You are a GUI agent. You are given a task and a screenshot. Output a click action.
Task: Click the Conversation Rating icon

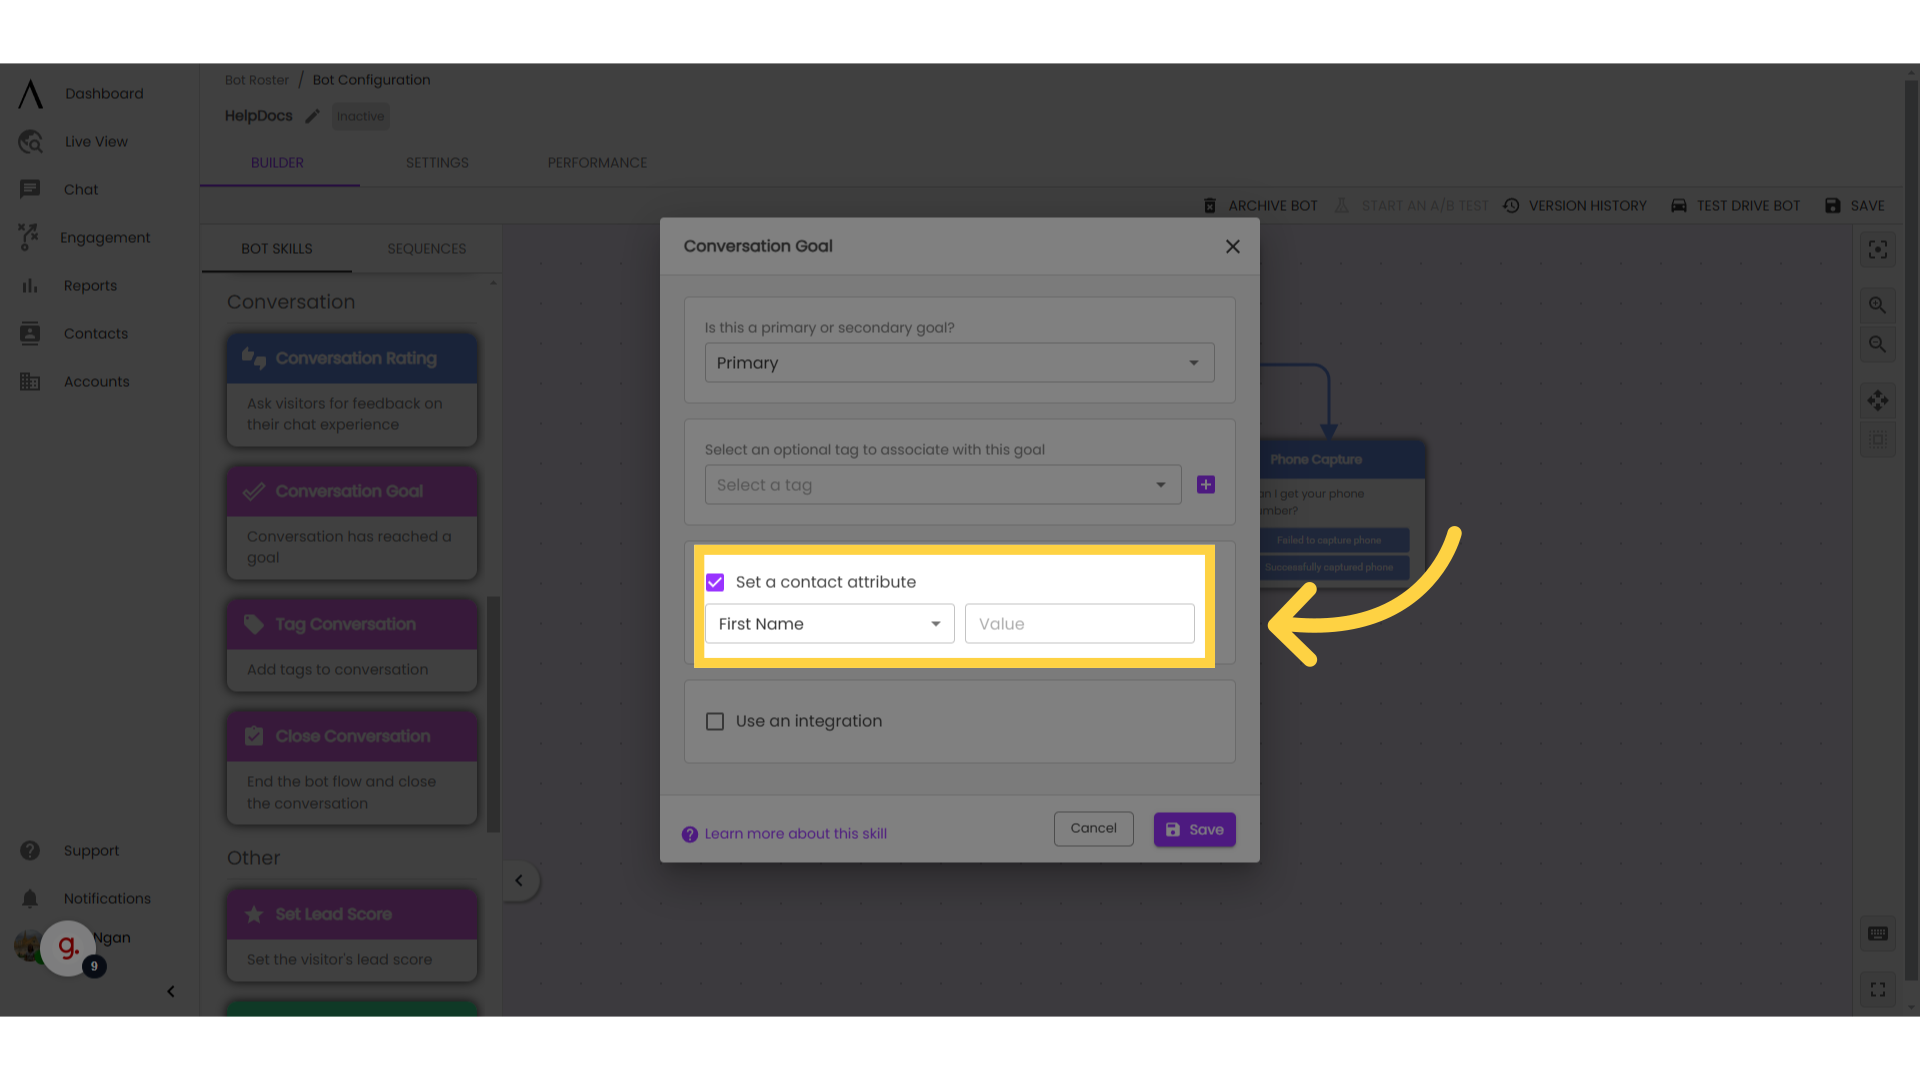pyautogui.click(x=255, y=356)
